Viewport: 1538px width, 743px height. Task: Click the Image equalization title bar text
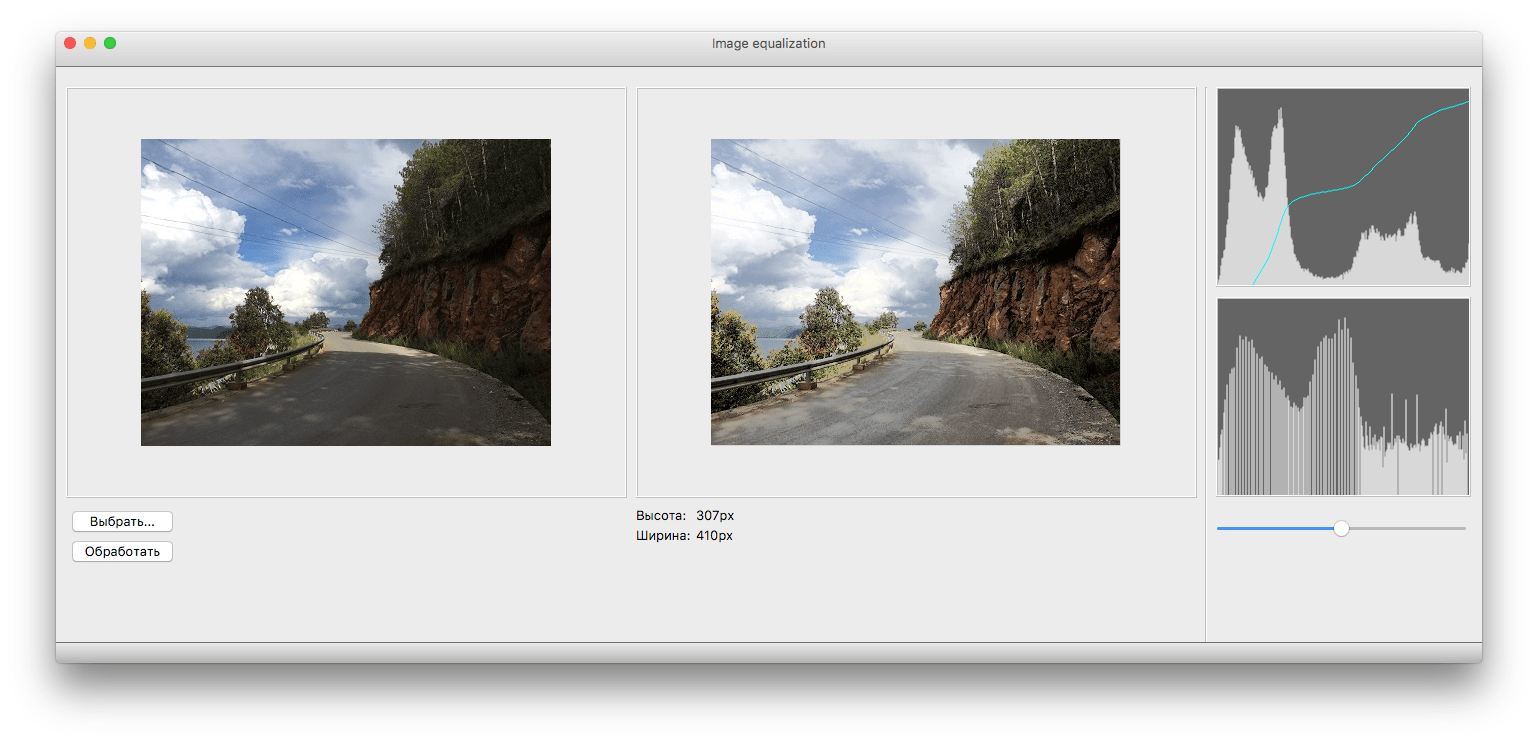768,43
